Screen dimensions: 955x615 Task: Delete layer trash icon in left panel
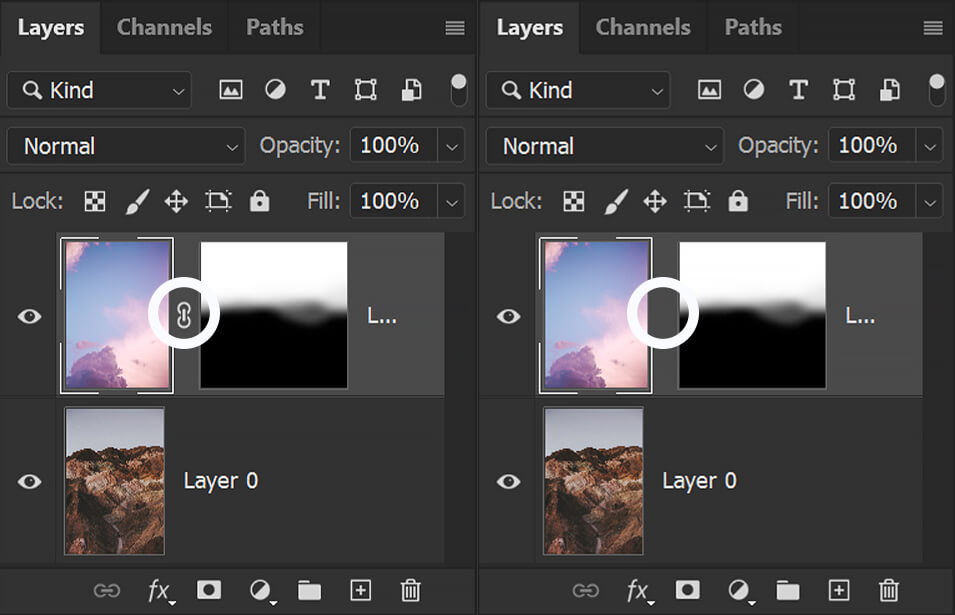[x=411, y=590]
